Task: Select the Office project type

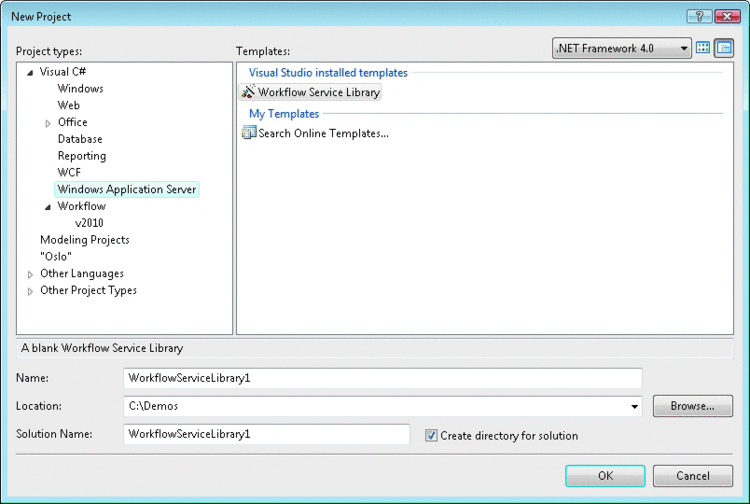Action: (x=73, y=122)
